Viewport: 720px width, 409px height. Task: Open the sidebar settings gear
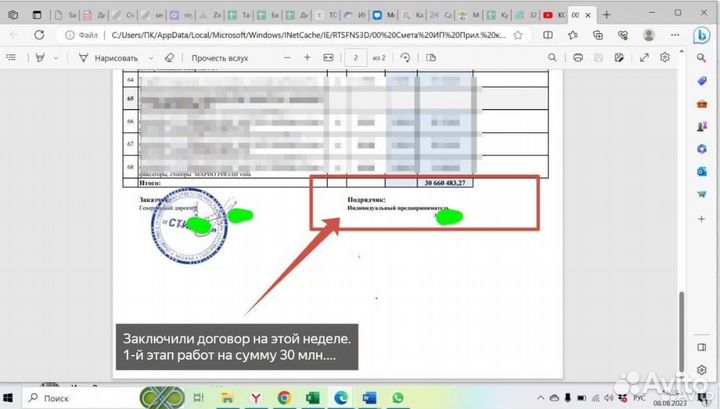point(701,370)
